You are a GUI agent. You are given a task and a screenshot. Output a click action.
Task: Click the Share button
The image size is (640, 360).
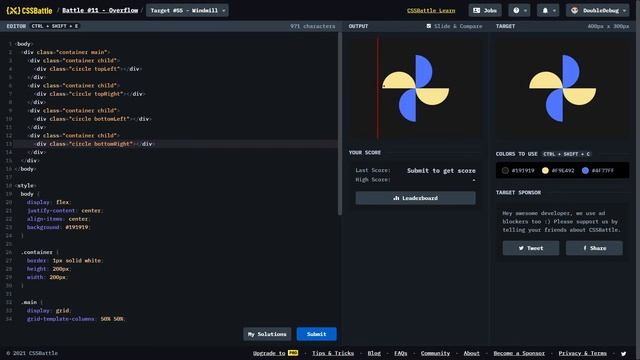[594, 248]
